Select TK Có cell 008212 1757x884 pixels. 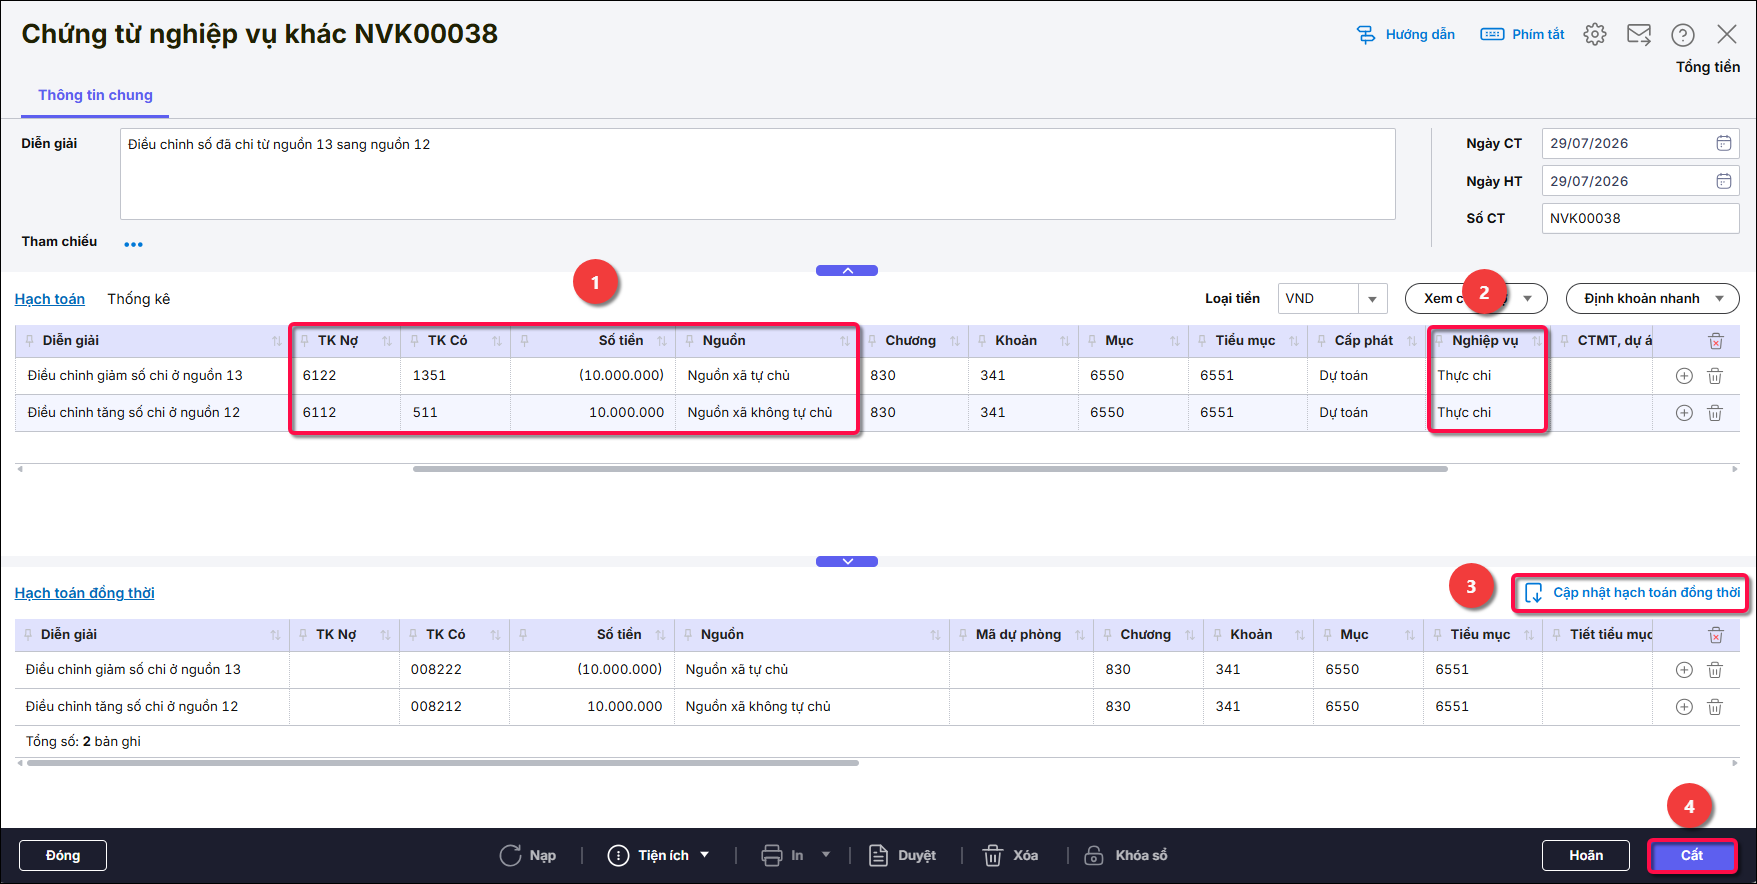[454, 707]
